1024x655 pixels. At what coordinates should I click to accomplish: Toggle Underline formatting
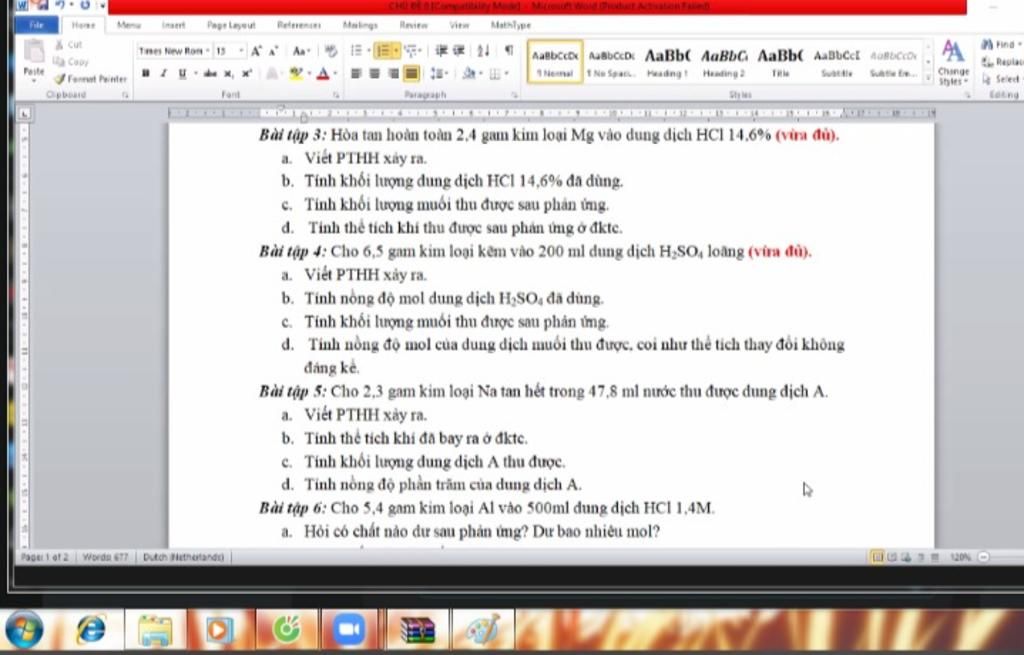coord(182,73)
